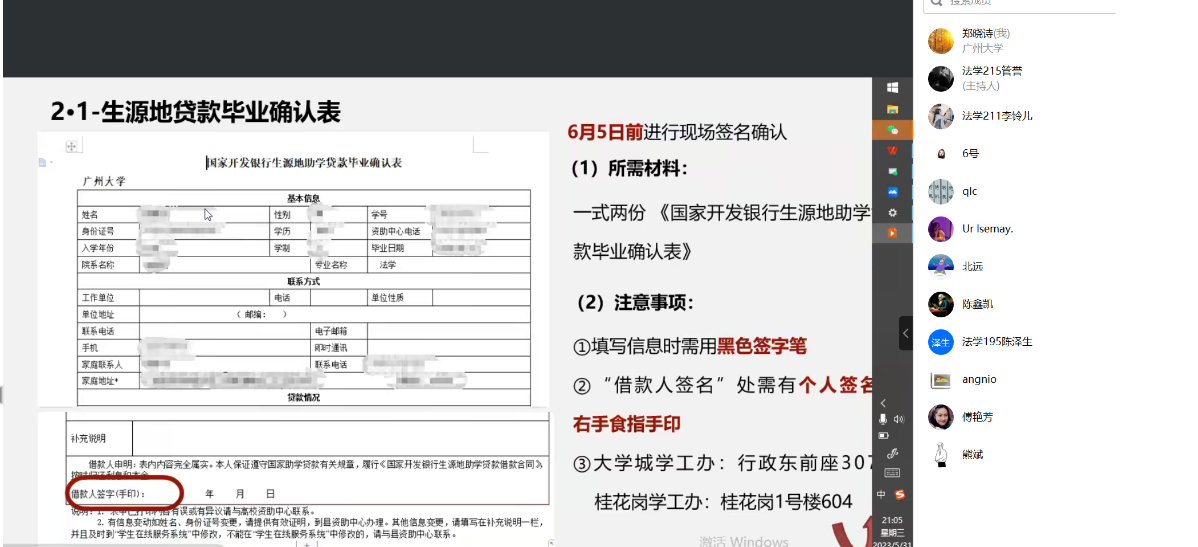This screenshot has height=547, width=1198.
Task: Click the slide title 2•1-生源地贷款毕业确认表
Action: (x=196, y=112)
